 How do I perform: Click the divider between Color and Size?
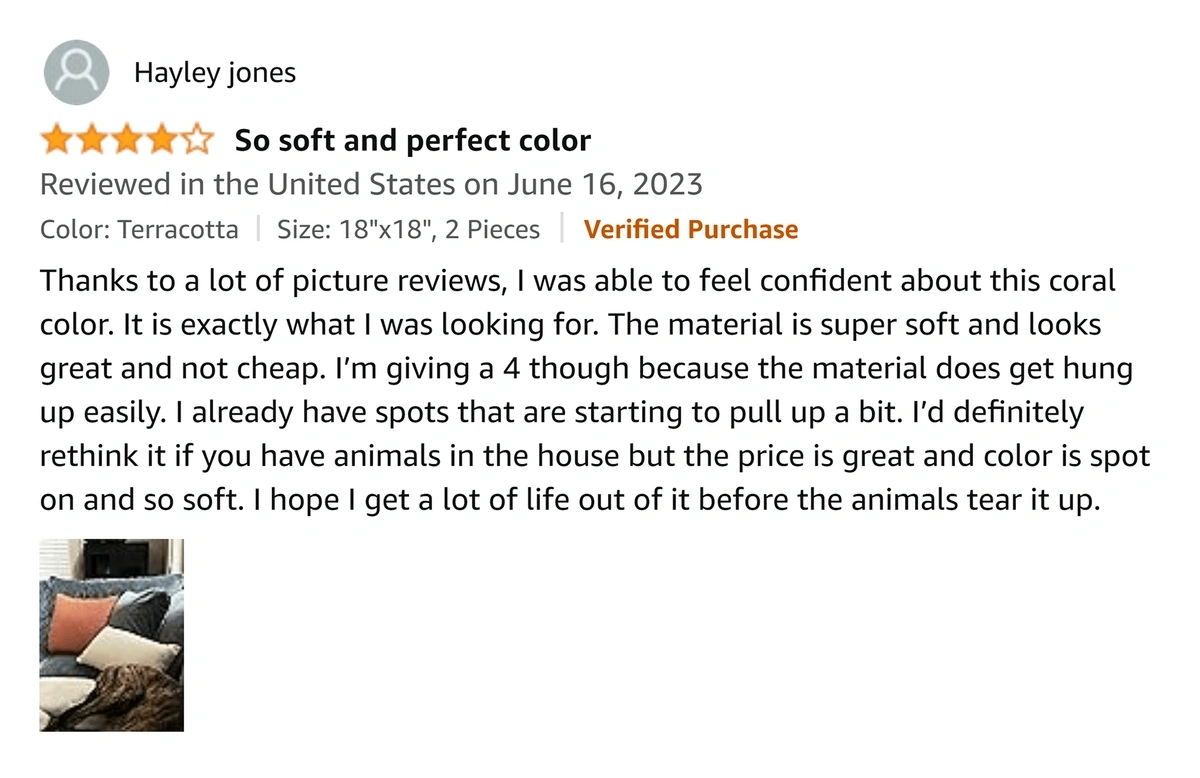point(258,230)
